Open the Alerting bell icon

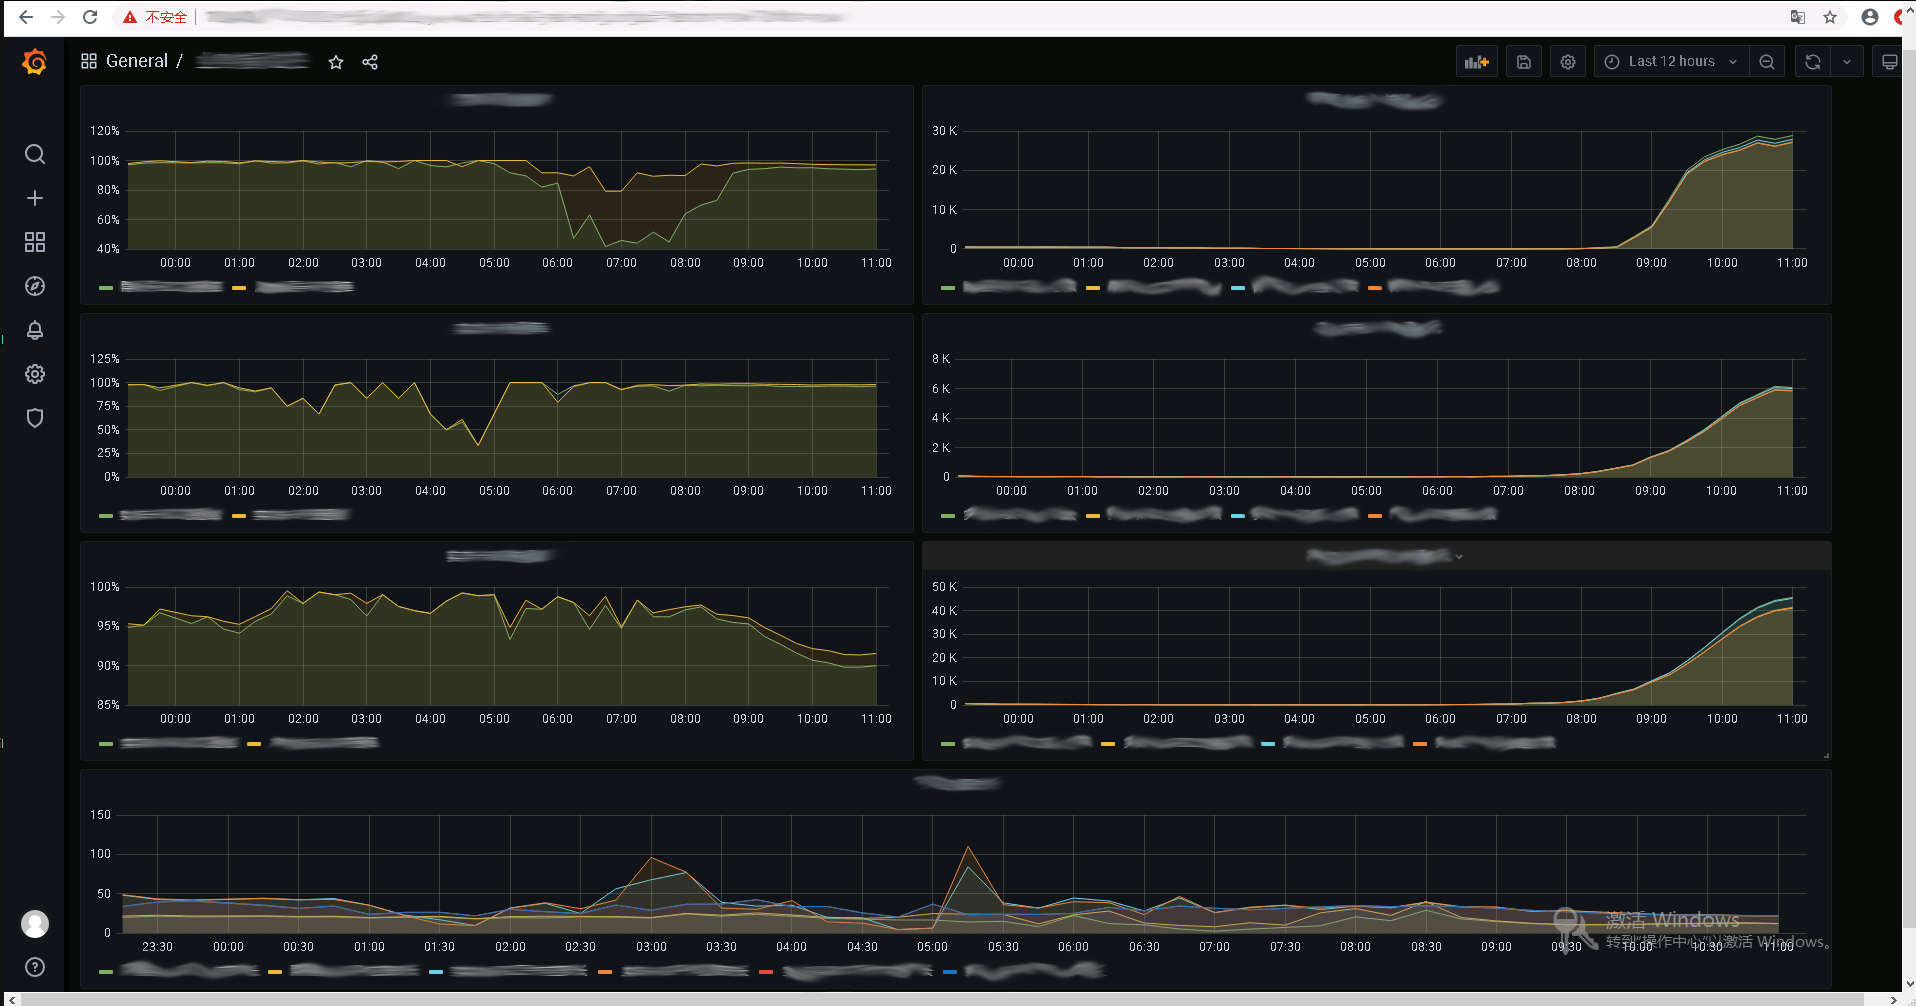35,330
